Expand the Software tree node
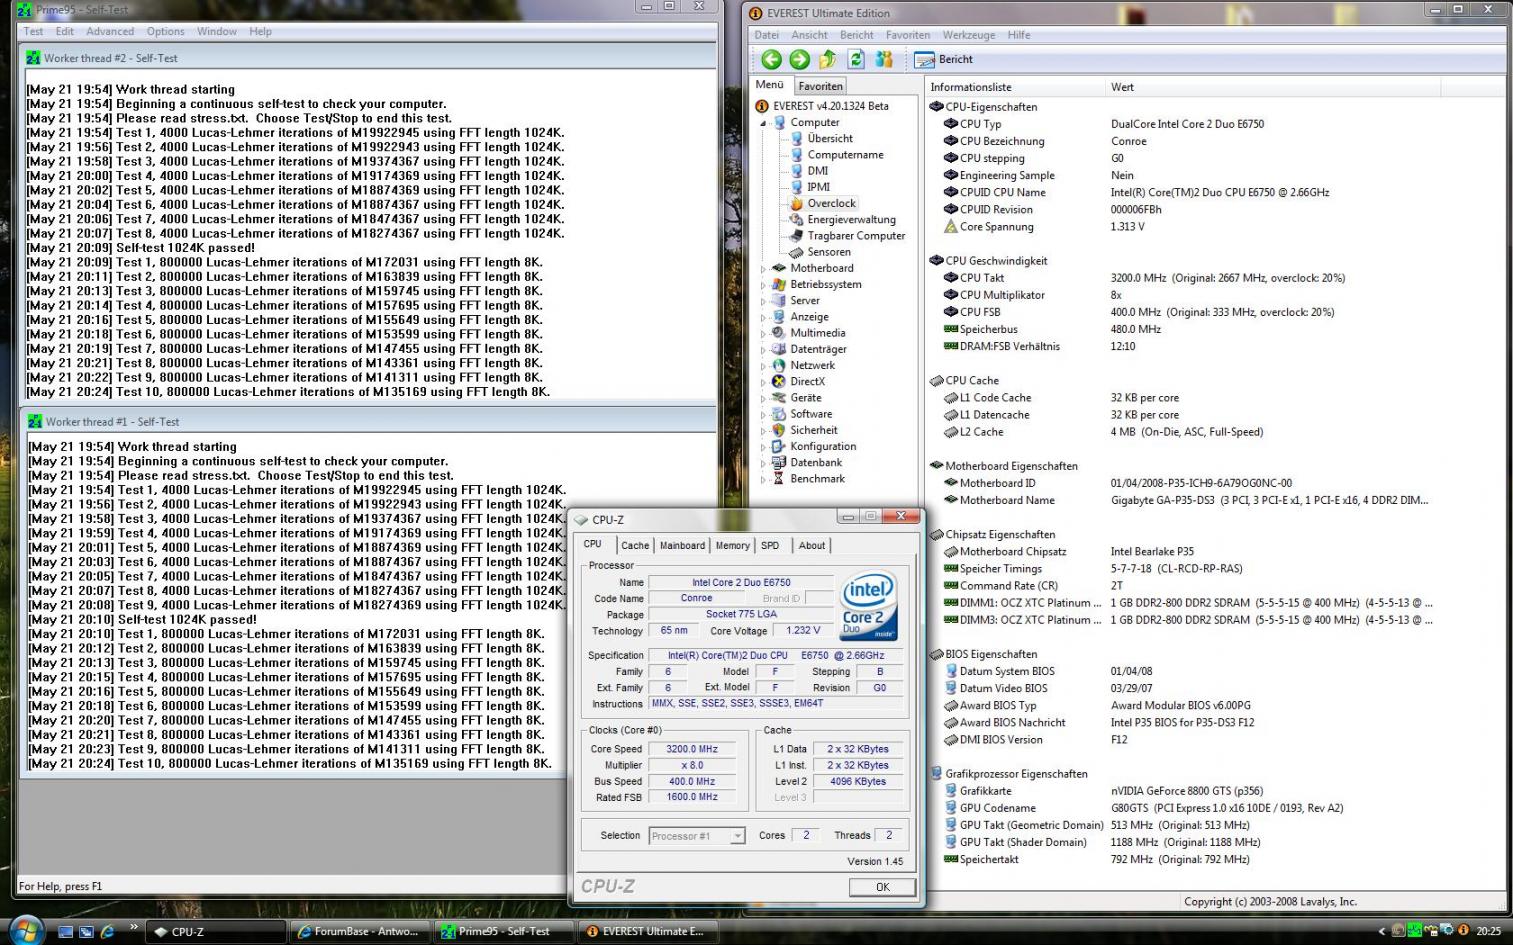 [763, 414]
